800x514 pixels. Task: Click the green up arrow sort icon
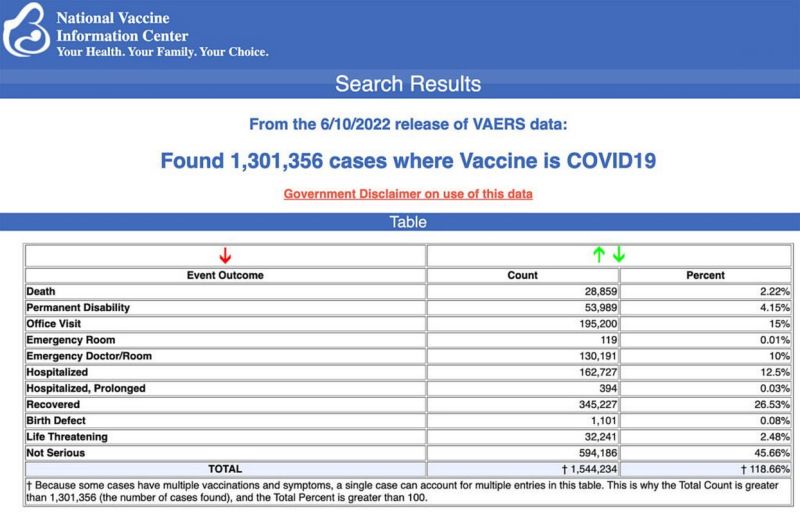coord(599,254)
